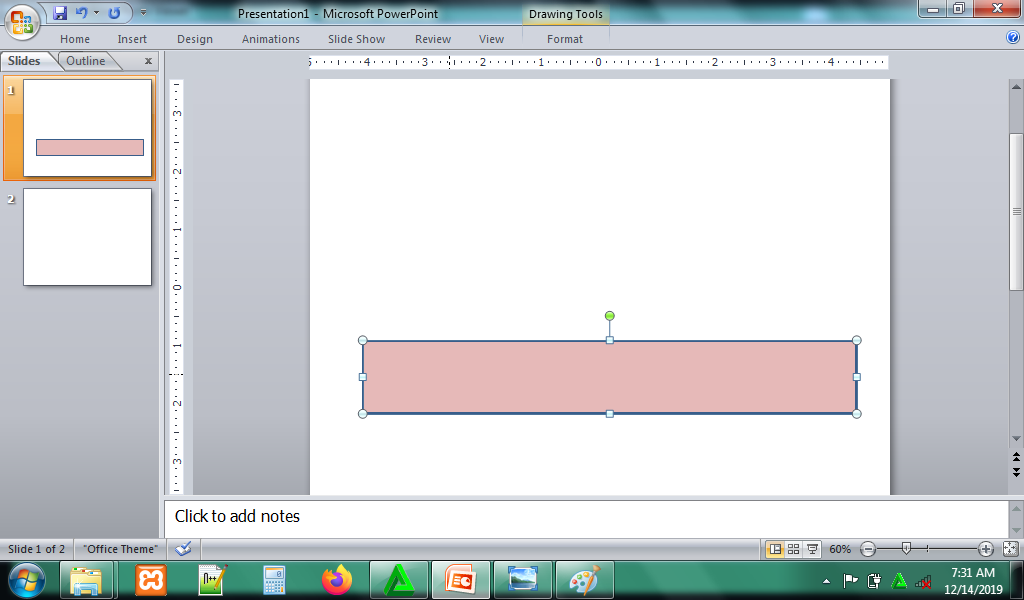Switch to Normal view
The image size is (1024, 600).
775,549
